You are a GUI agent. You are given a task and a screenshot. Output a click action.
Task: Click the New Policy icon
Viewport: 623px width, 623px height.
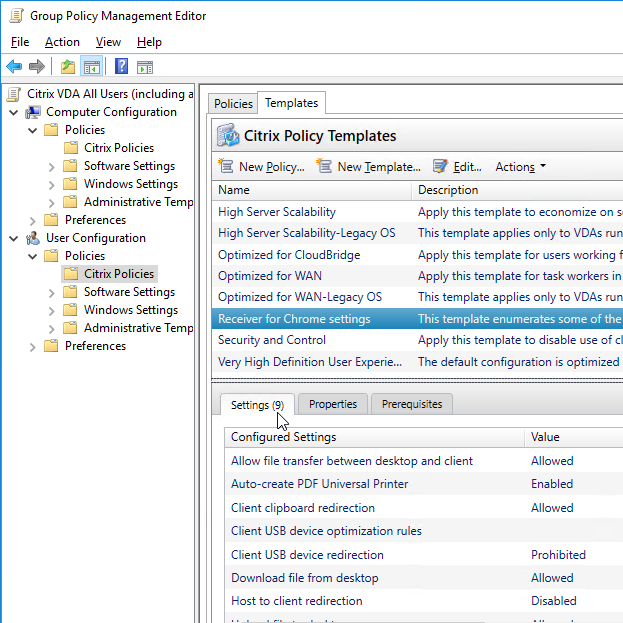point(226,166)
